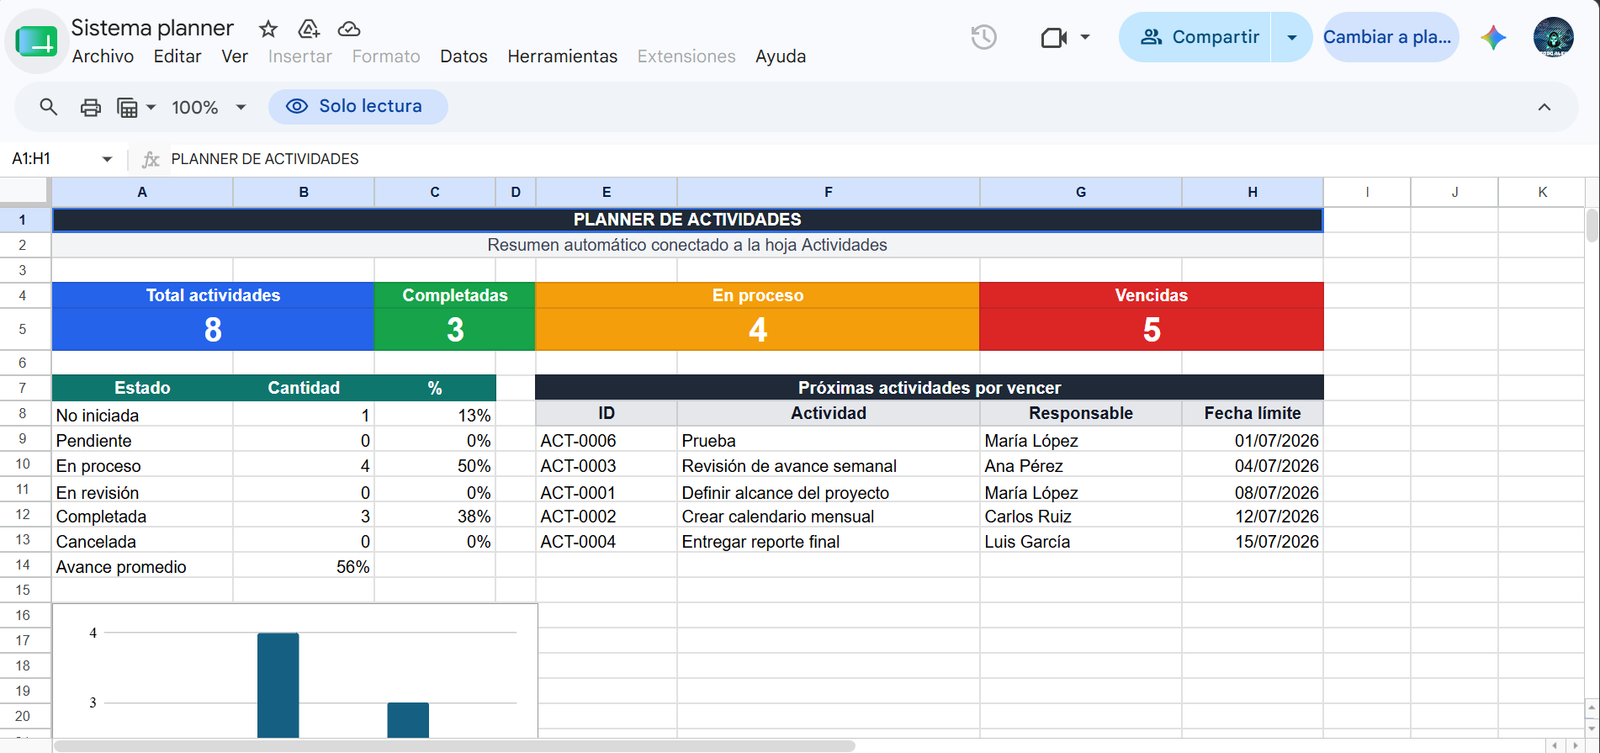This screenshot has height=753, width=1600.
Task: Open the zoom 100% dropdown
Action: pos(209,107)
